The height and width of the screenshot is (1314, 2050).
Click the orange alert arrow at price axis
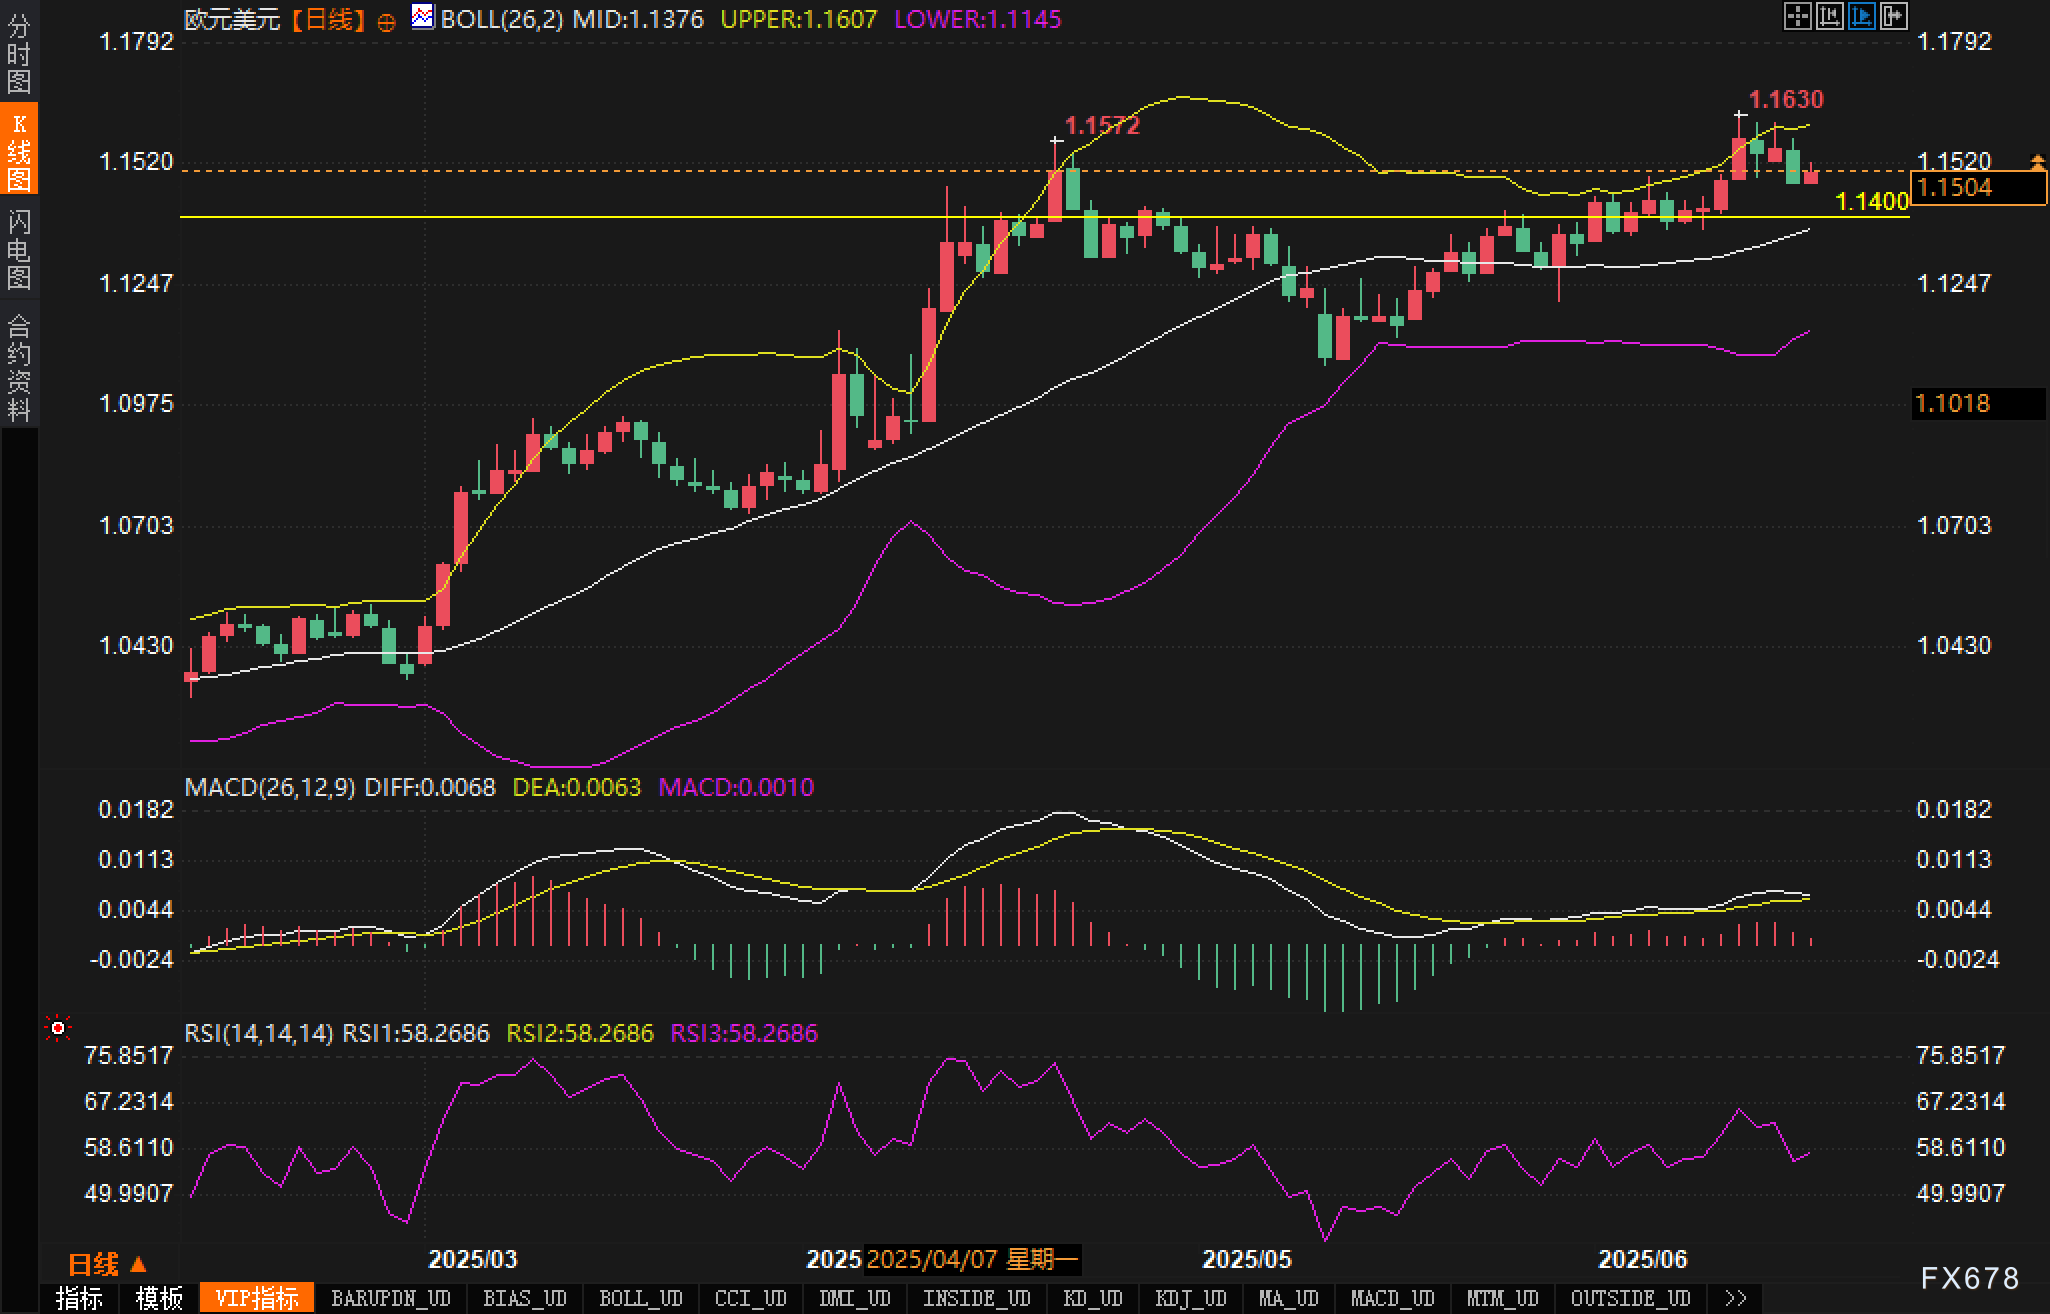[x=2037, y=161]
